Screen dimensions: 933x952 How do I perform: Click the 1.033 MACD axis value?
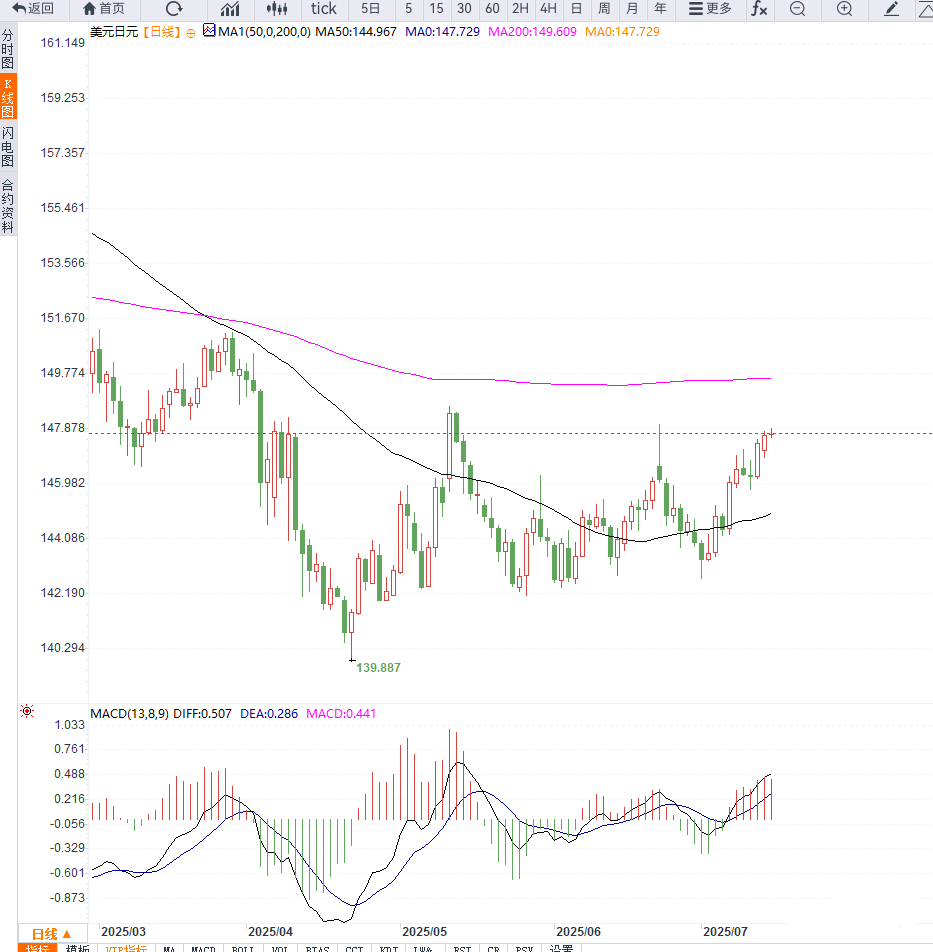coord(70,724)
